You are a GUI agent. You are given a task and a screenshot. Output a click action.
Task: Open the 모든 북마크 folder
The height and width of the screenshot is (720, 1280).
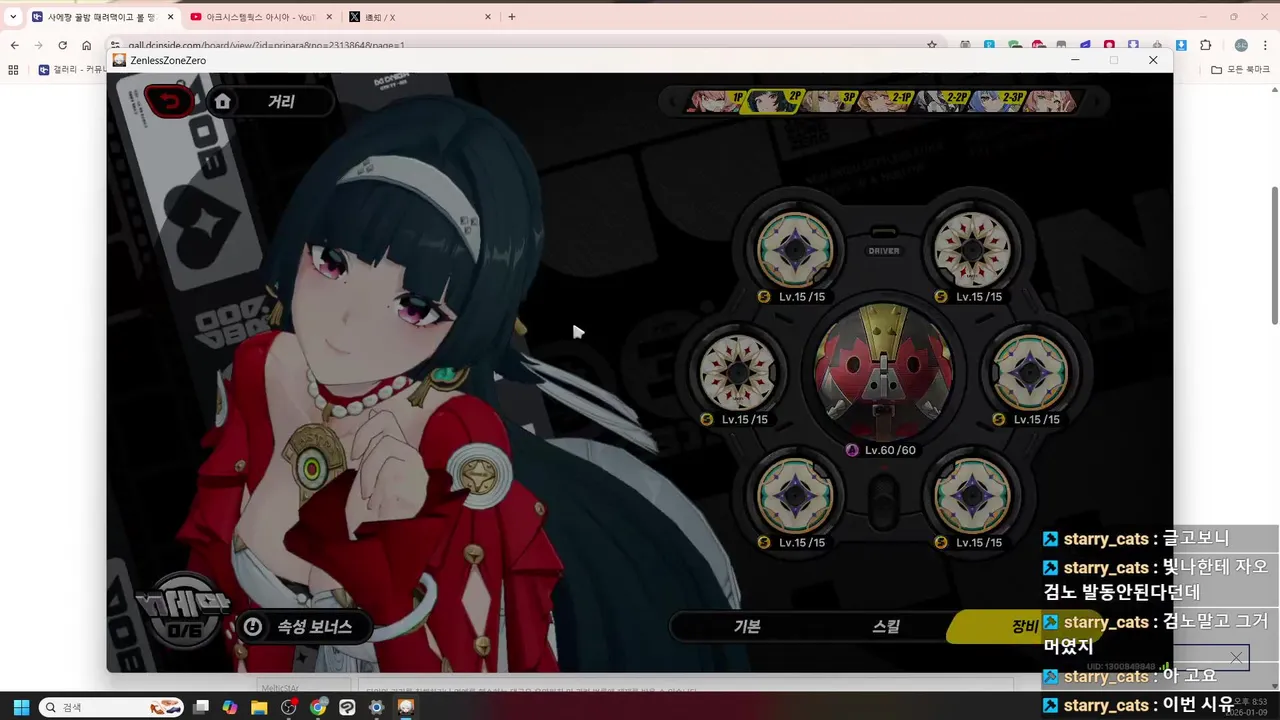click(1240, 70)
